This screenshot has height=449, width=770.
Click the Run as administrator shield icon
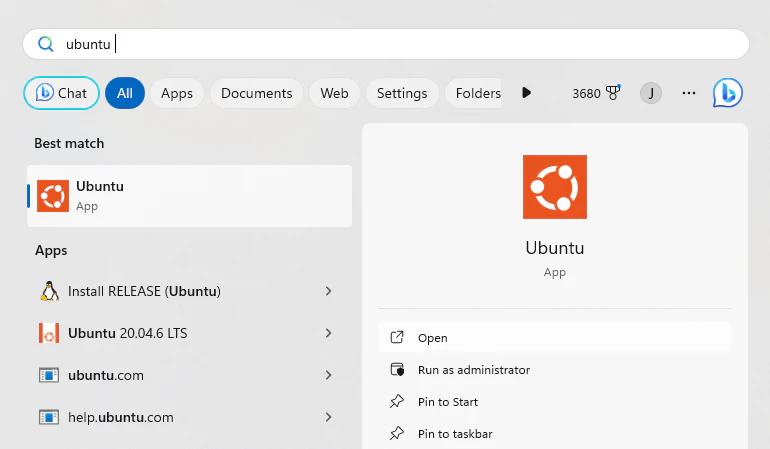point(397,369)
